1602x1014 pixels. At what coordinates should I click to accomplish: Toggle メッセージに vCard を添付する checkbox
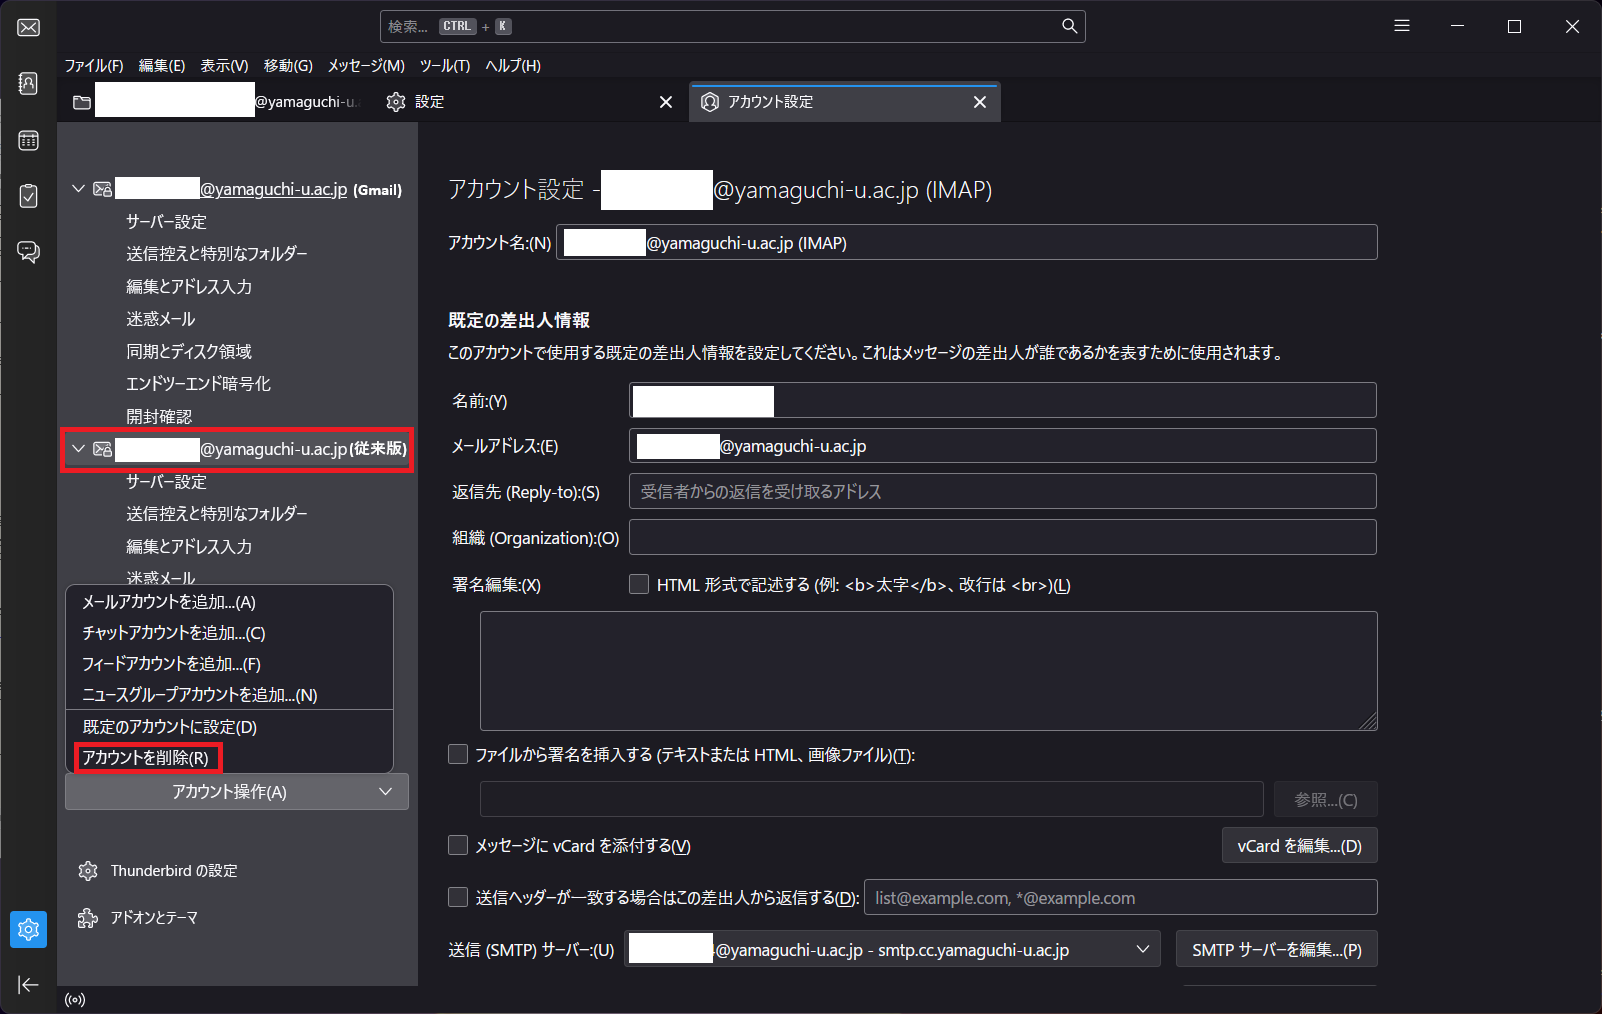[458, 845]
